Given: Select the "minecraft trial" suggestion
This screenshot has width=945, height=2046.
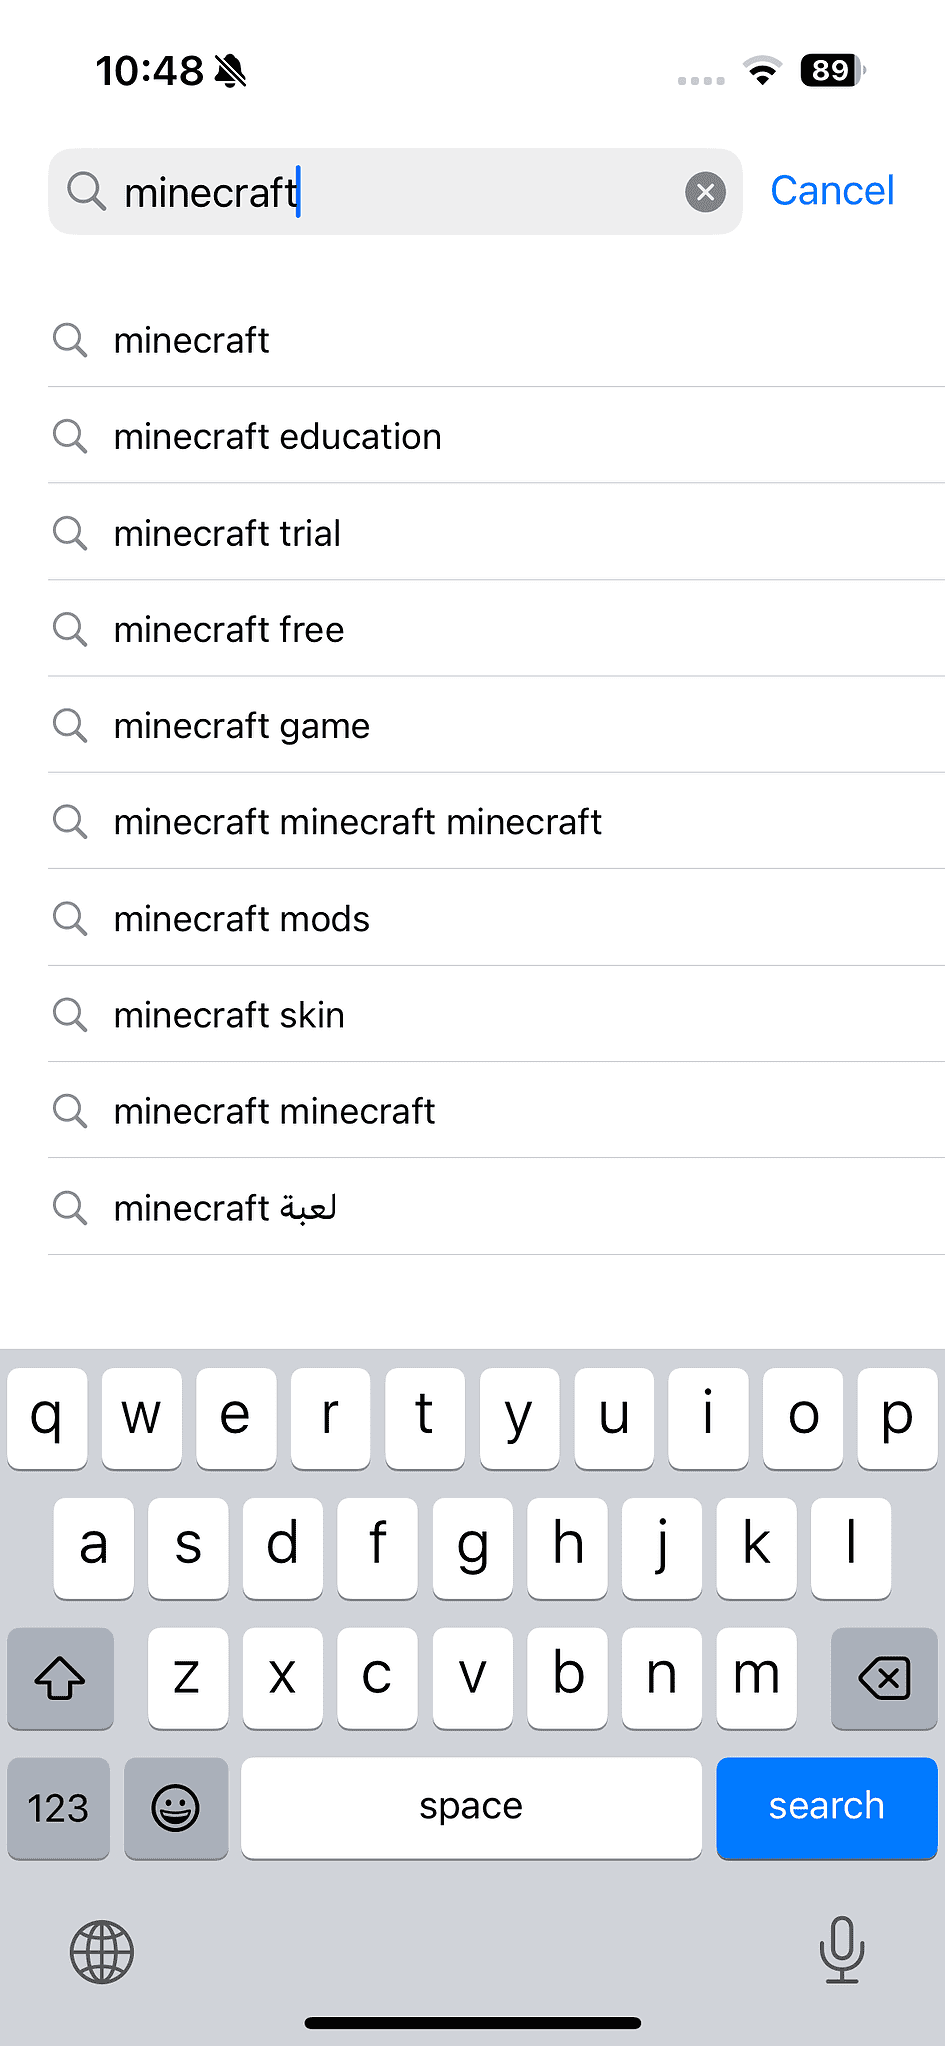Looking at the screenshot, I should (x=226, y=533).
